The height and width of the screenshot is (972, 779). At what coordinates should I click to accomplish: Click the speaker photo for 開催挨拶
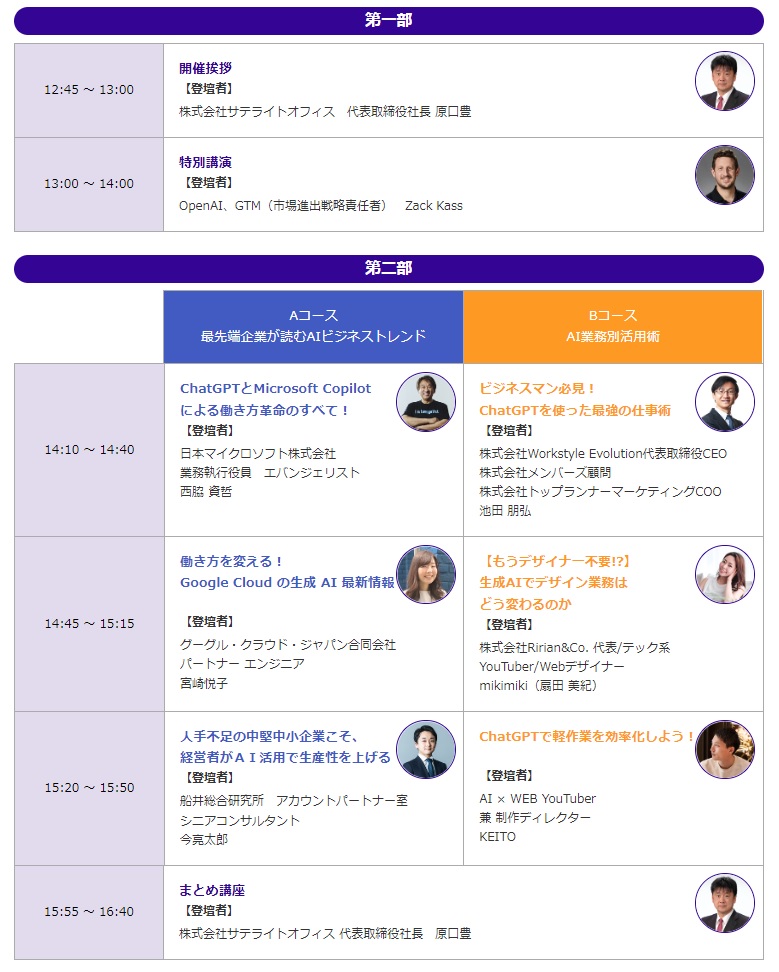[724, 81]
